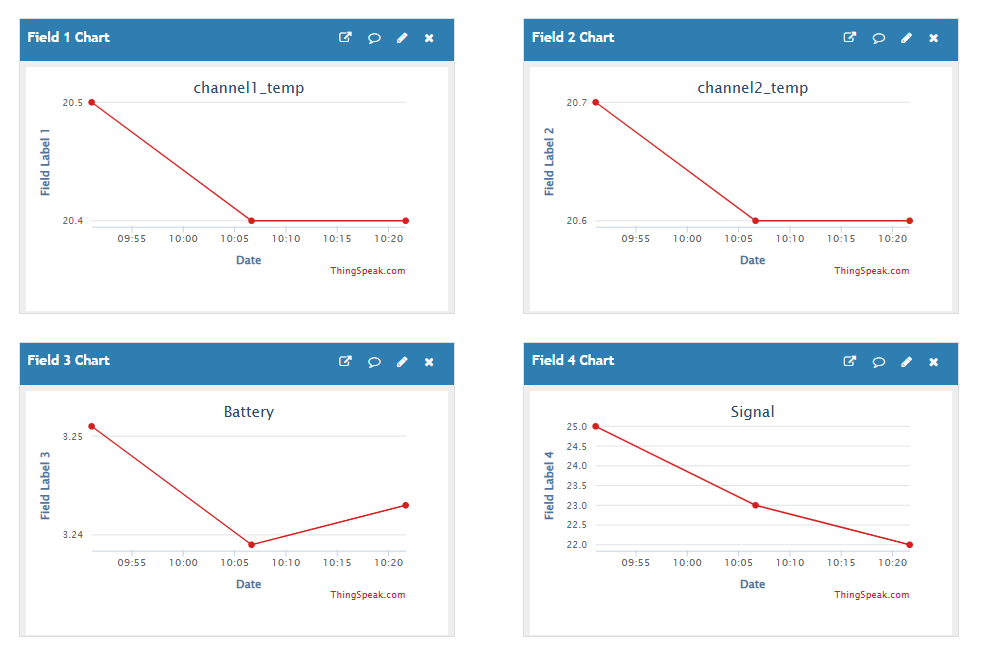
Task: Open ThingSpeak.com link under channel1_temp chart
Action: point(368,271)
